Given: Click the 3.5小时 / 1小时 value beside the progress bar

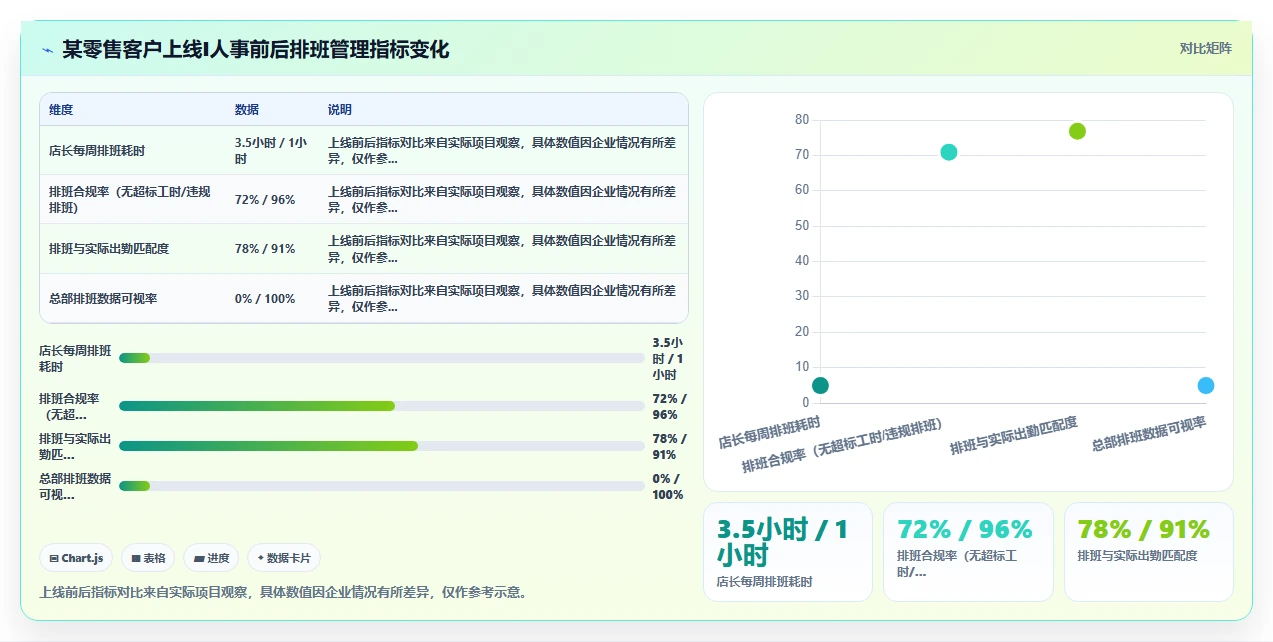Looking at the screenshot, I should click(669, 358).
